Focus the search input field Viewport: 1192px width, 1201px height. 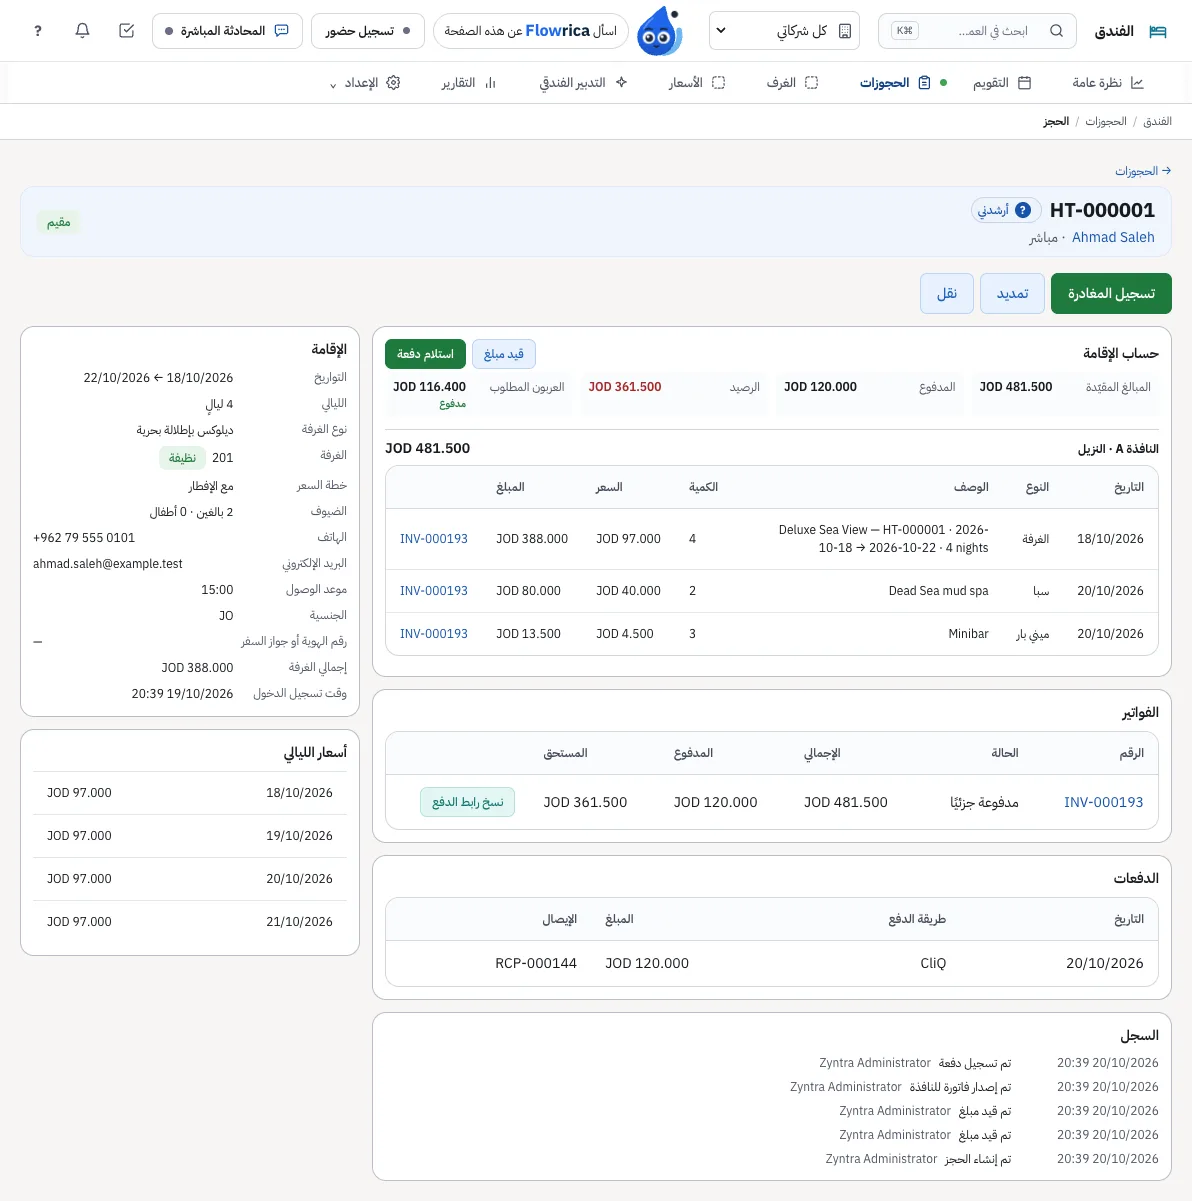point(977,31)
